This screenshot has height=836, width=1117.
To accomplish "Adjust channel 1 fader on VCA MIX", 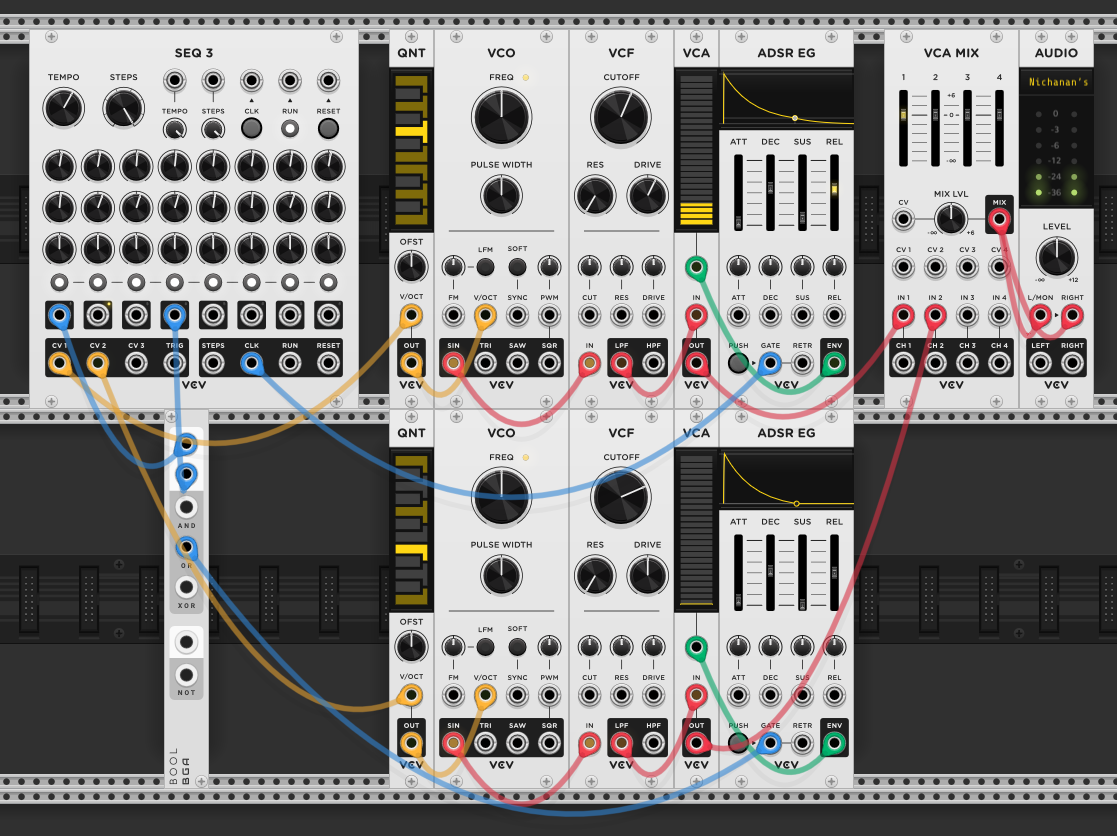I will 903,128.
